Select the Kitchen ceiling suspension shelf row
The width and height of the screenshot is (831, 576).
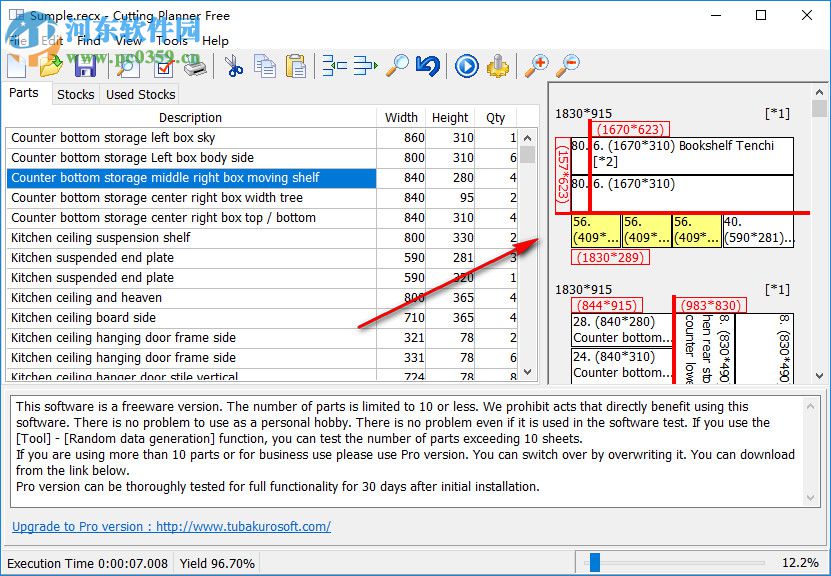click(150, 238)
